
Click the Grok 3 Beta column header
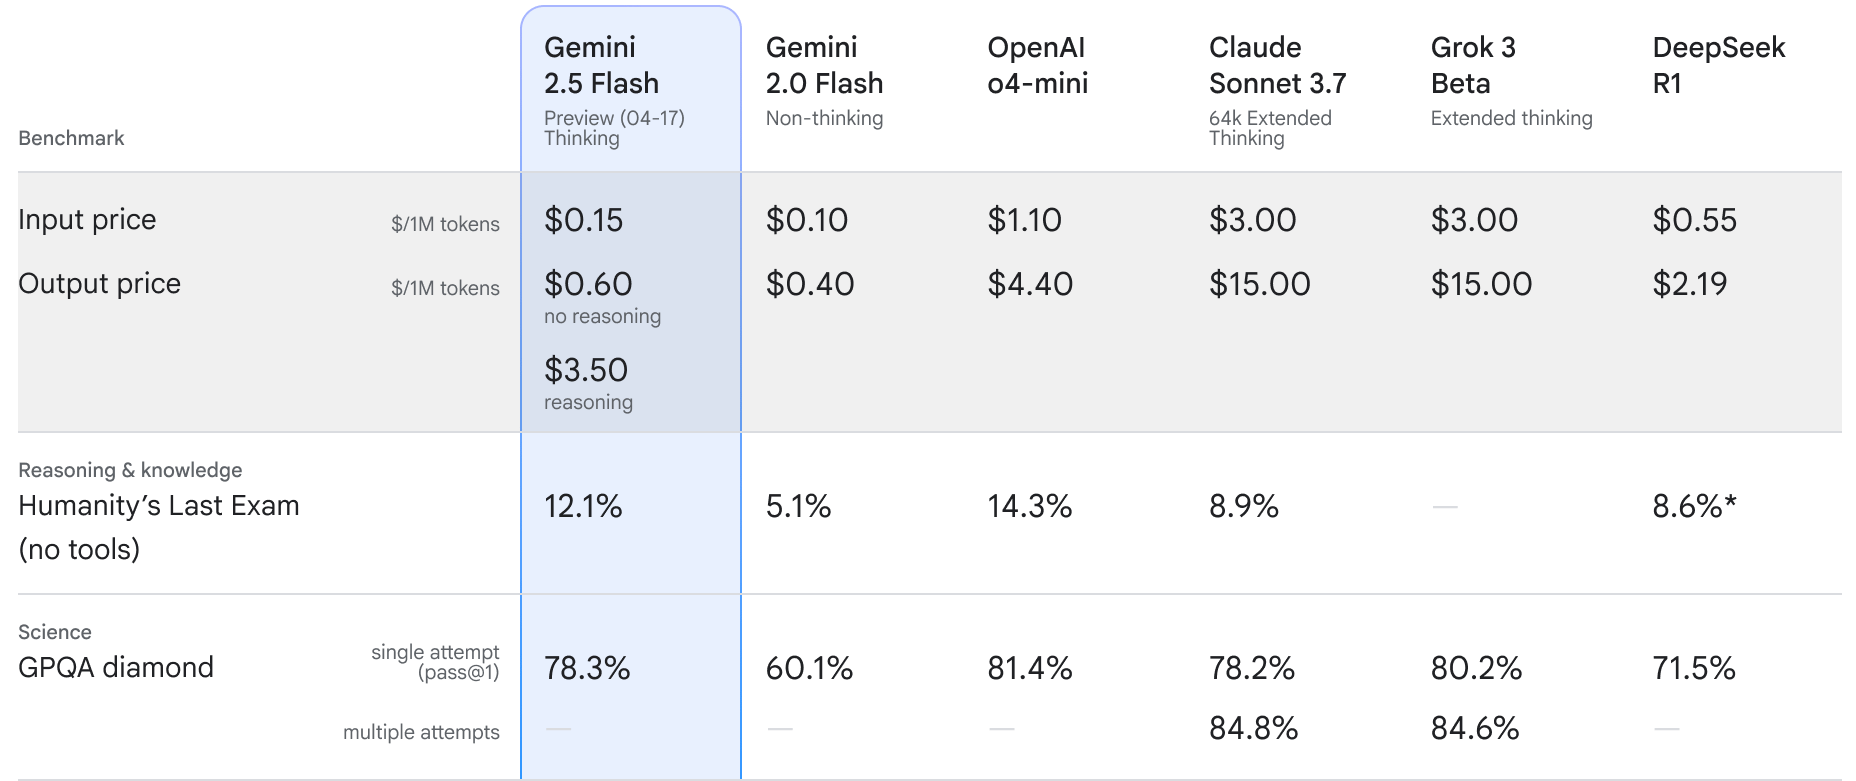click(1473, 65)
